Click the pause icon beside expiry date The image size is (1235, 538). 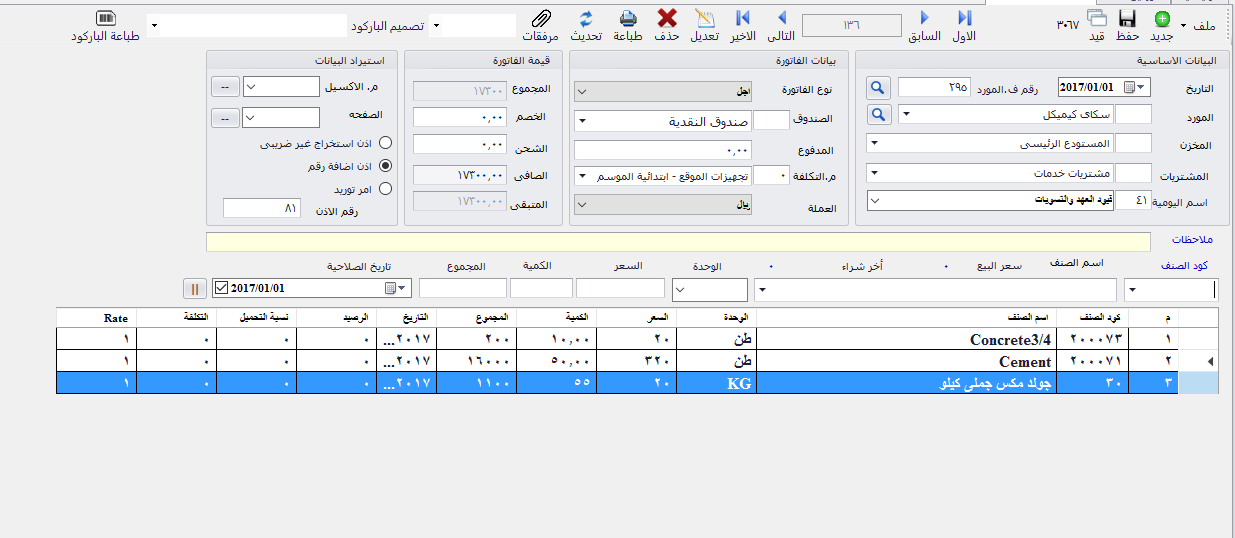tap(195, 288)
